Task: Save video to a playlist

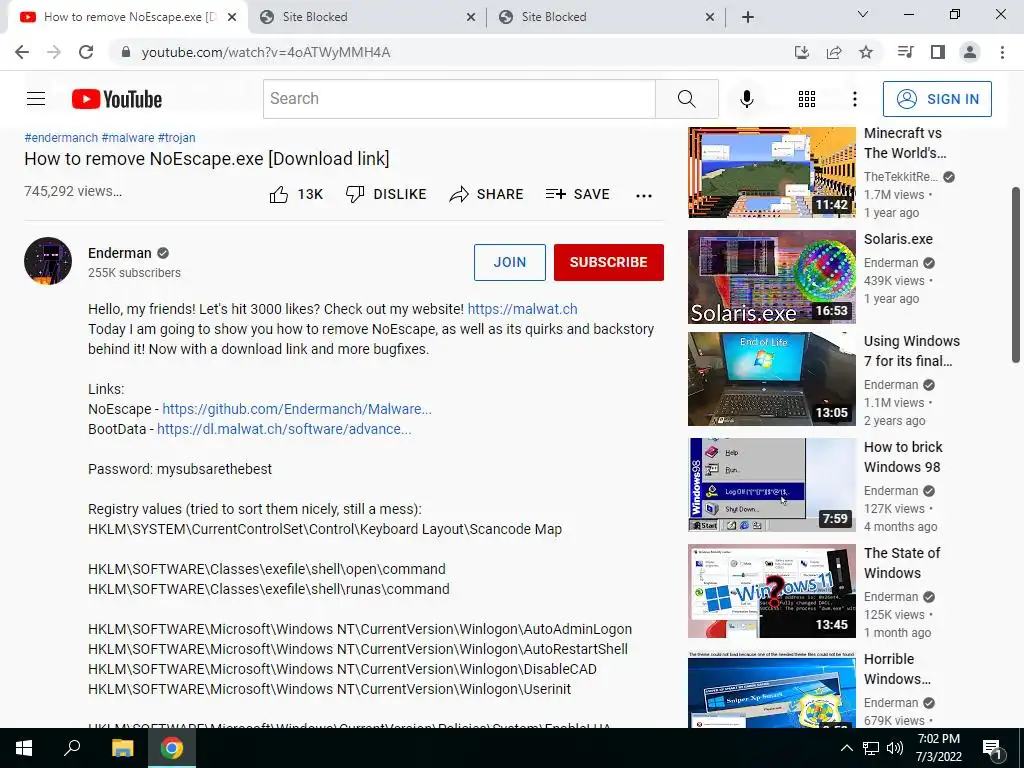Action: (x=577, y=194)
